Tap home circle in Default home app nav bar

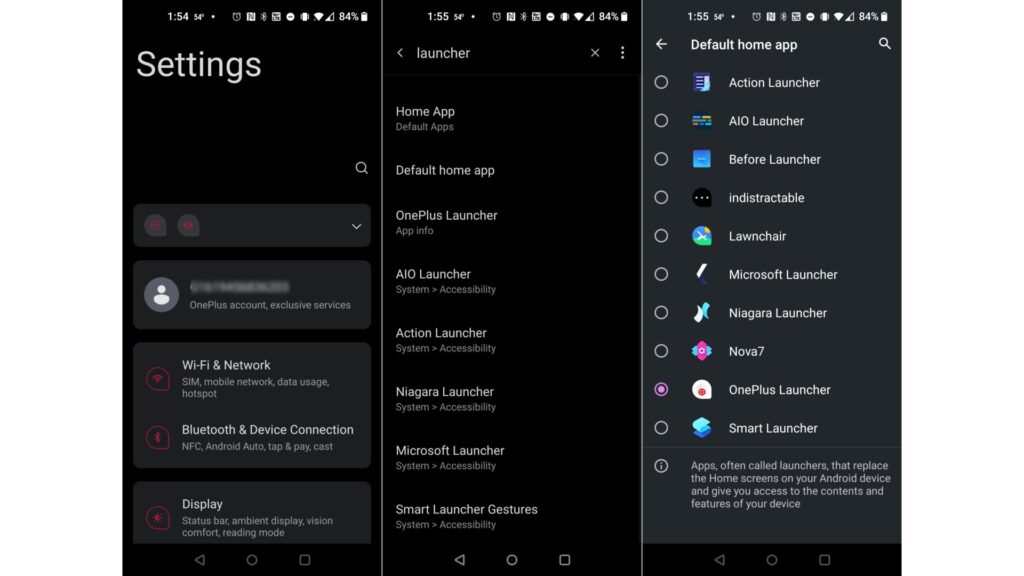[x=772, y=560]
